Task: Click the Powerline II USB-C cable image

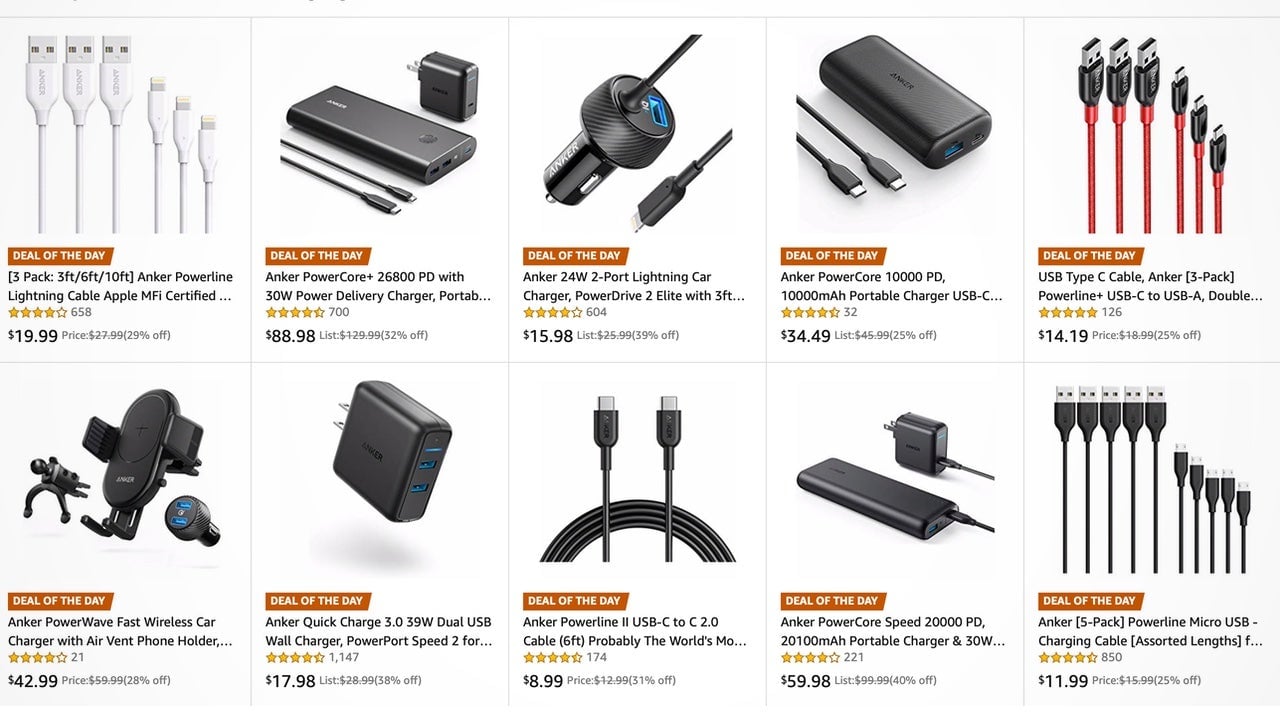Action: pos(637,480)
